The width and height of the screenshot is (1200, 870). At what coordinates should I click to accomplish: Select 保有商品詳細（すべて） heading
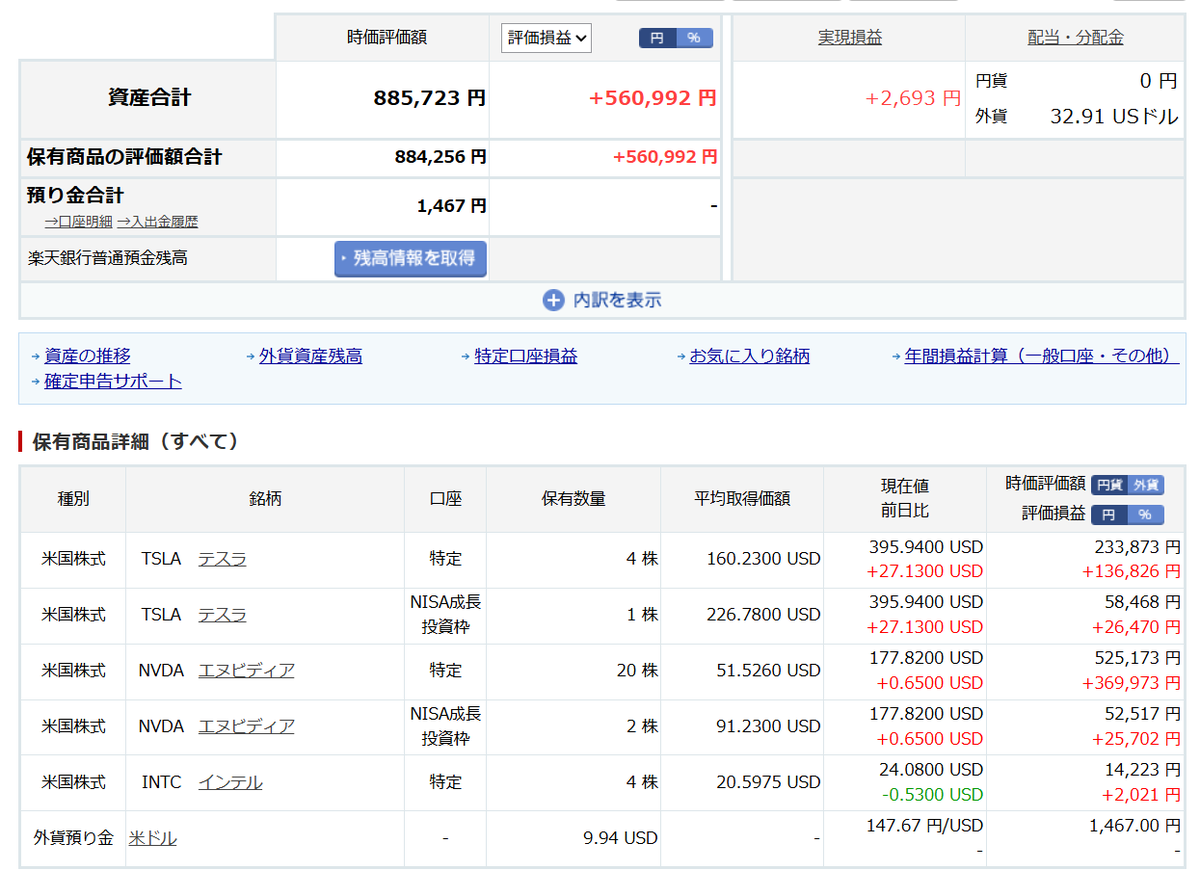(136, 441)
